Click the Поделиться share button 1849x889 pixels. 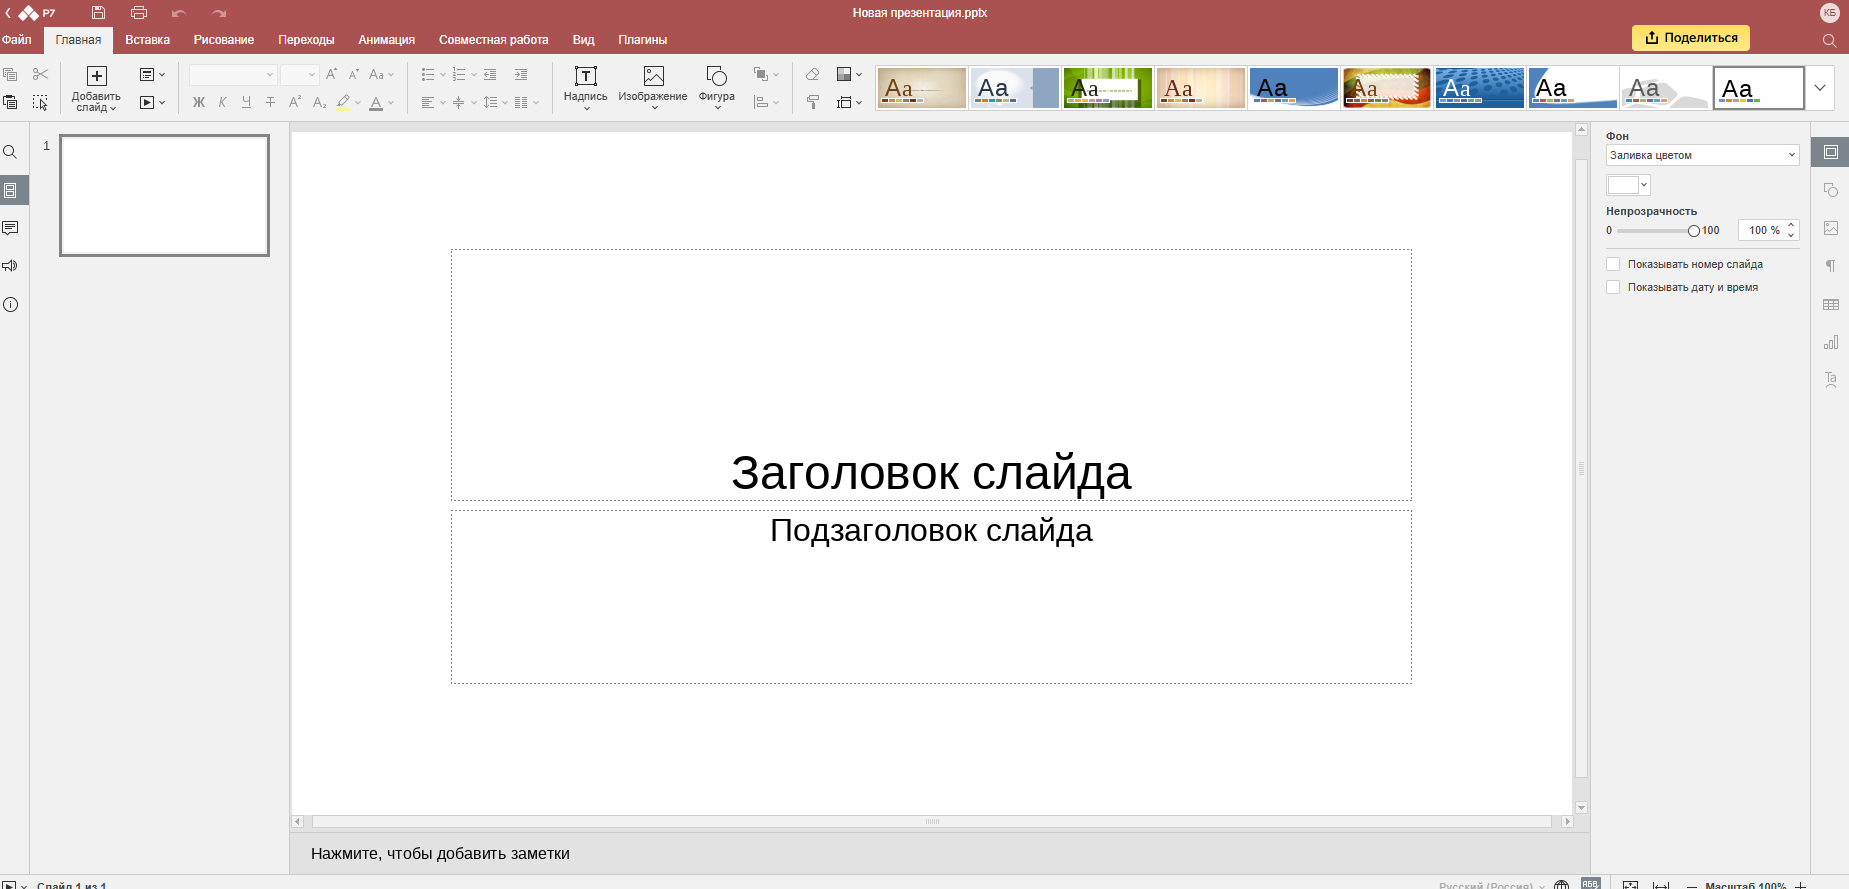(1691, 38)
